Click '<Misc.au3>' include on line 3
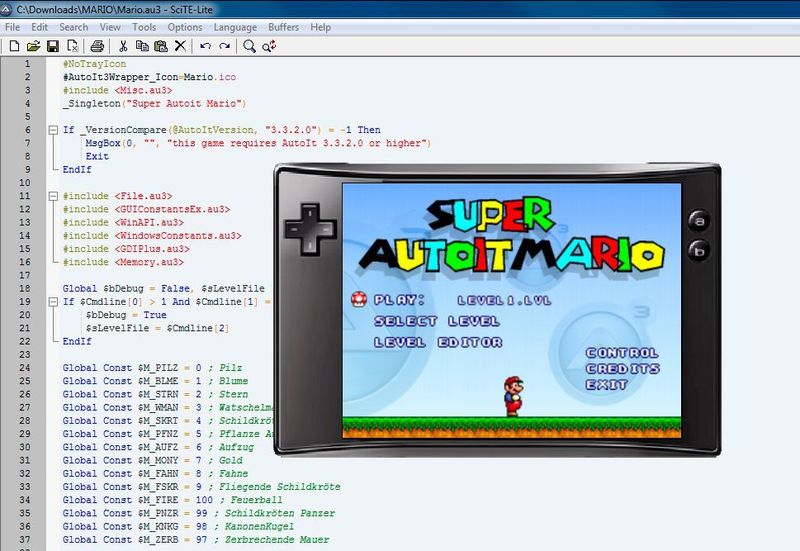Image resolution: width=800 pixels, height=551 pixels. point(143,90)
